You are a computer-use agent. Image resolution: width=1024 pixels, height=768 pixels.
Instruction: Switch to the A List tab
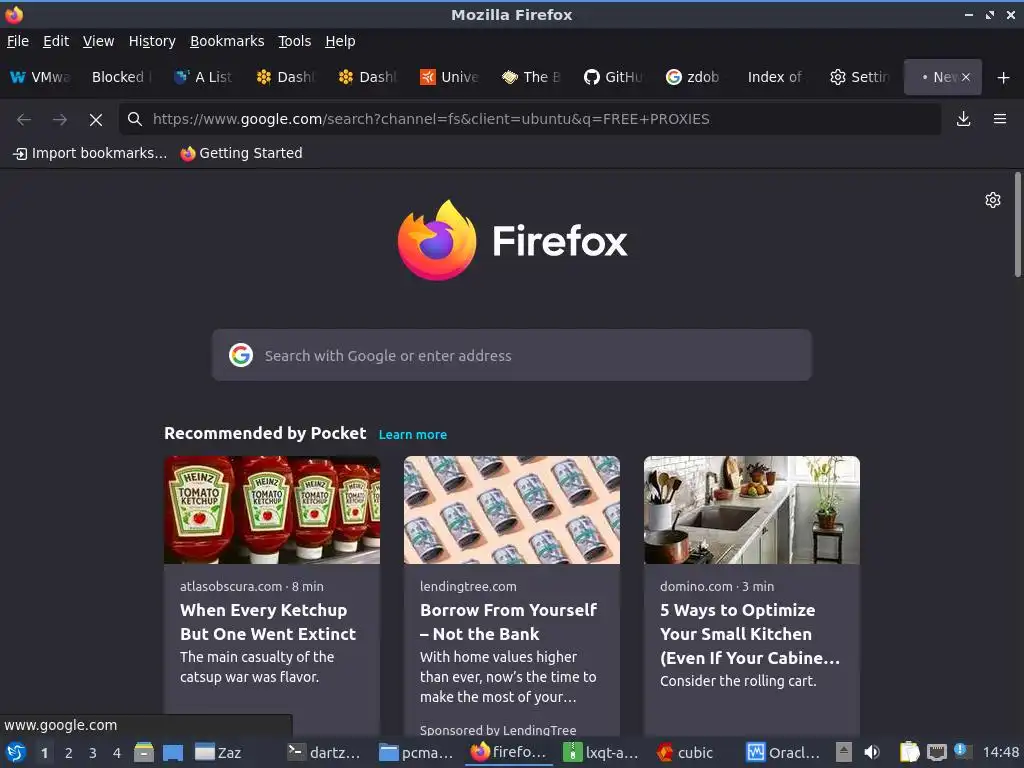[204, 77]
